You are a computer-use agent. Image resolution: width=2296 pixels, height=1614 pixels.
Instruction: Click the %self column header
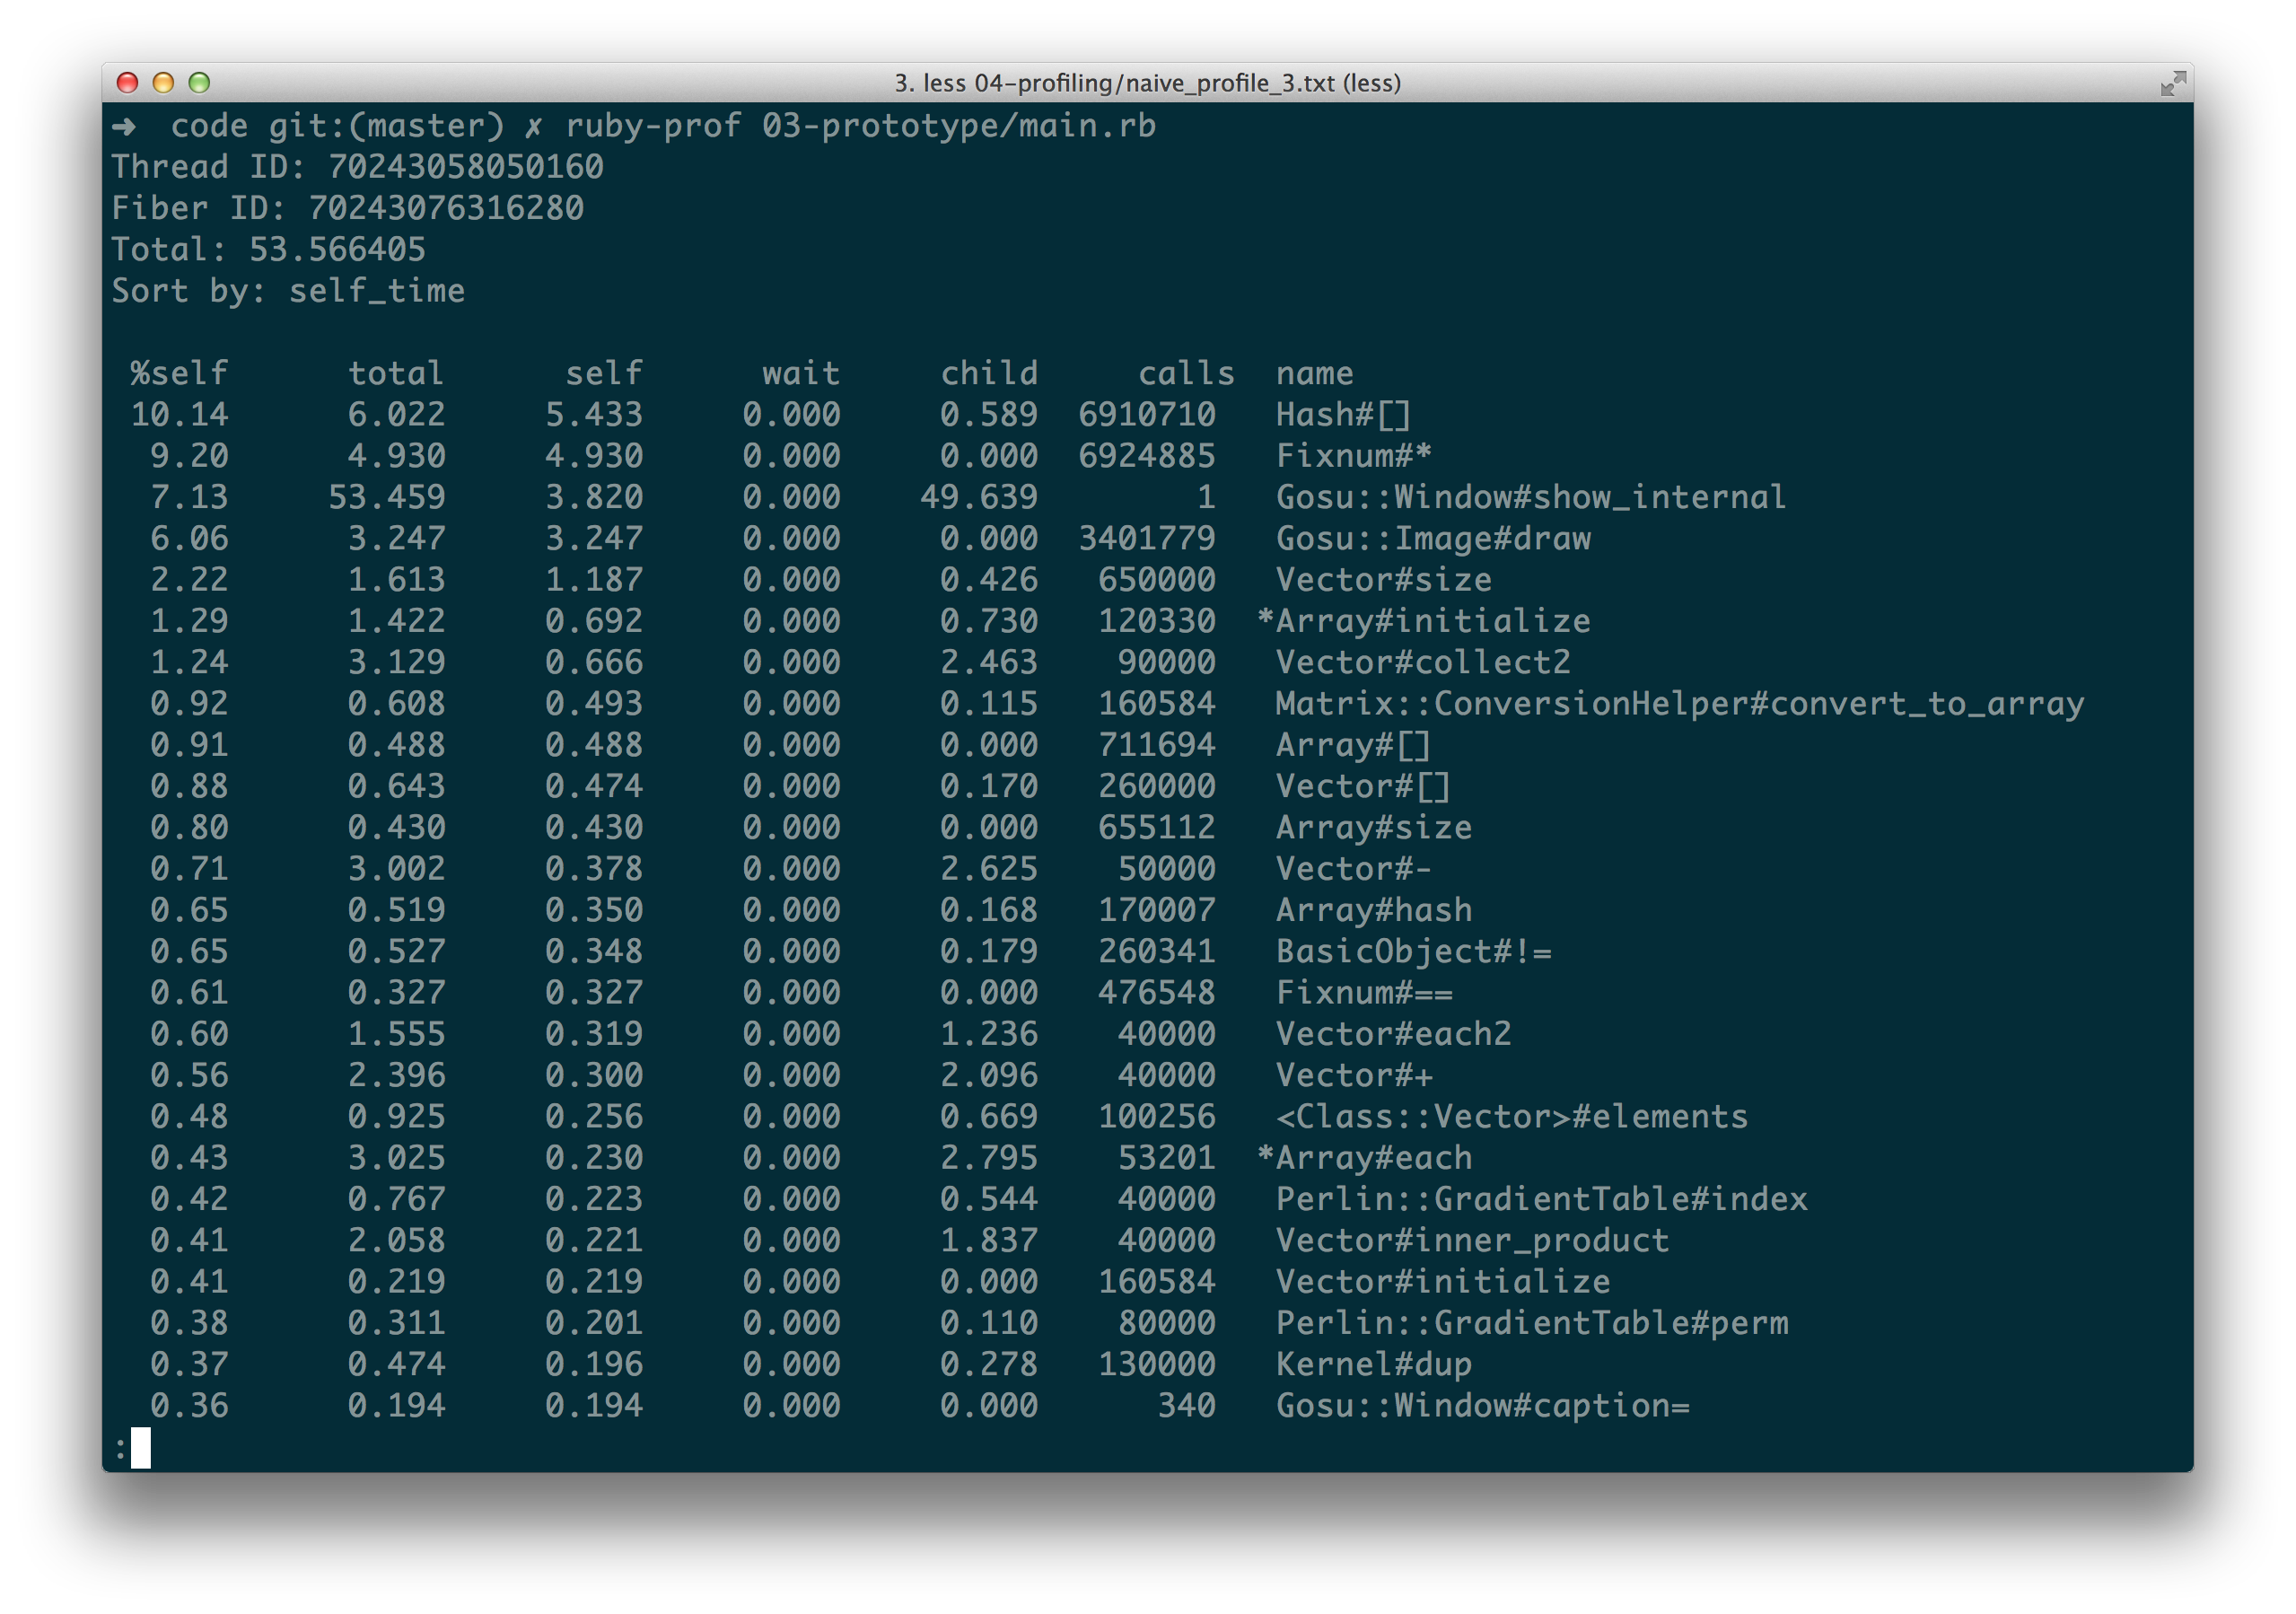pyautogui.click(x=179, y=373)
